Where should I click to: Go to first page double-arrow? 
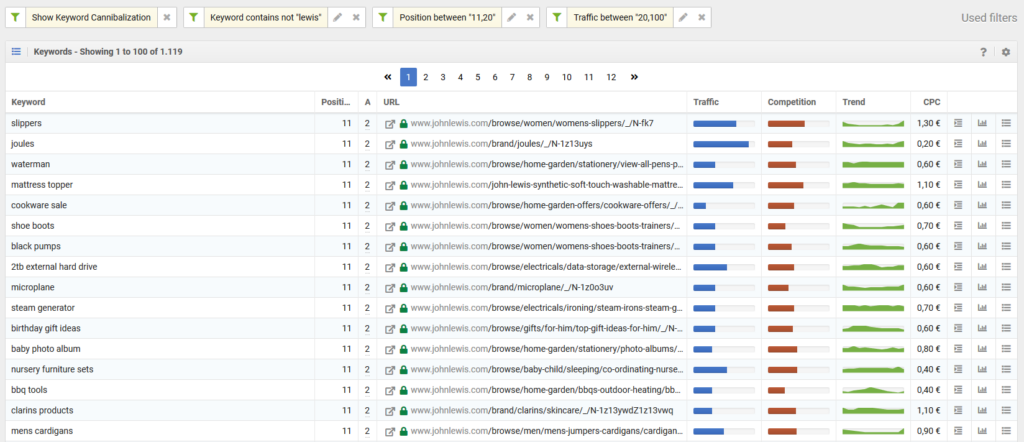[x=388, y=77]
